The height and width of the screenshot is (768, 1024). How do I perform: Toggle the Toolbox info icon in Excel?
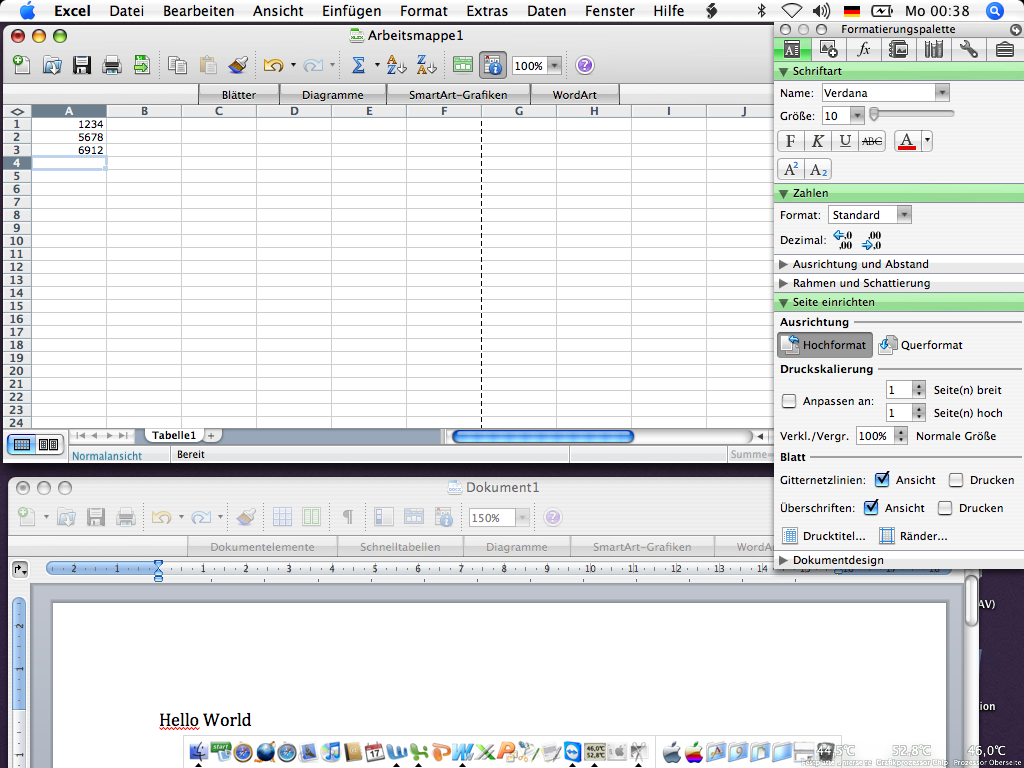click(x=493, y=65)
